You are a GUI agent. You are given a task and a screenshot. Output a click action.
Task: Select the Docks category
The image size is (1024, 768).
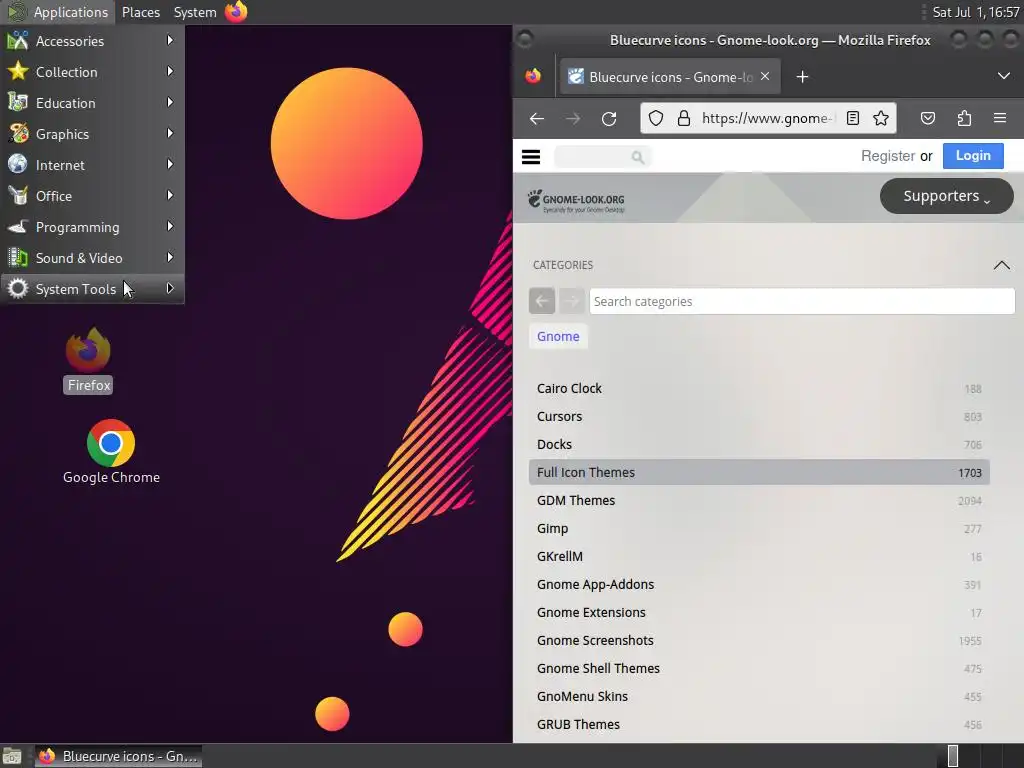click(759, 445)
